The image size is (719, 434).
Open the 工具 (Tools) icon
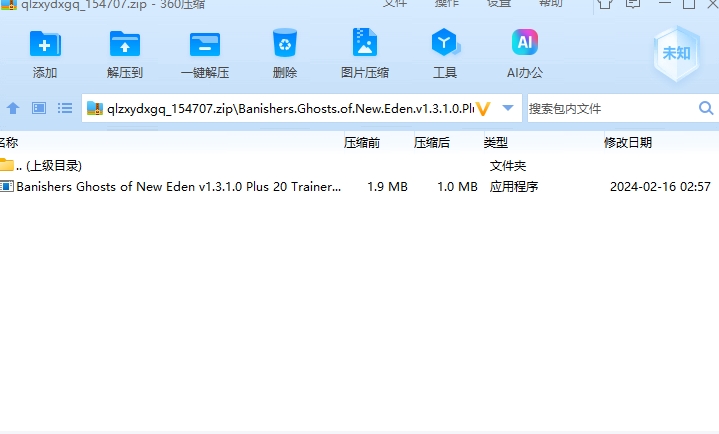point(445,43)
